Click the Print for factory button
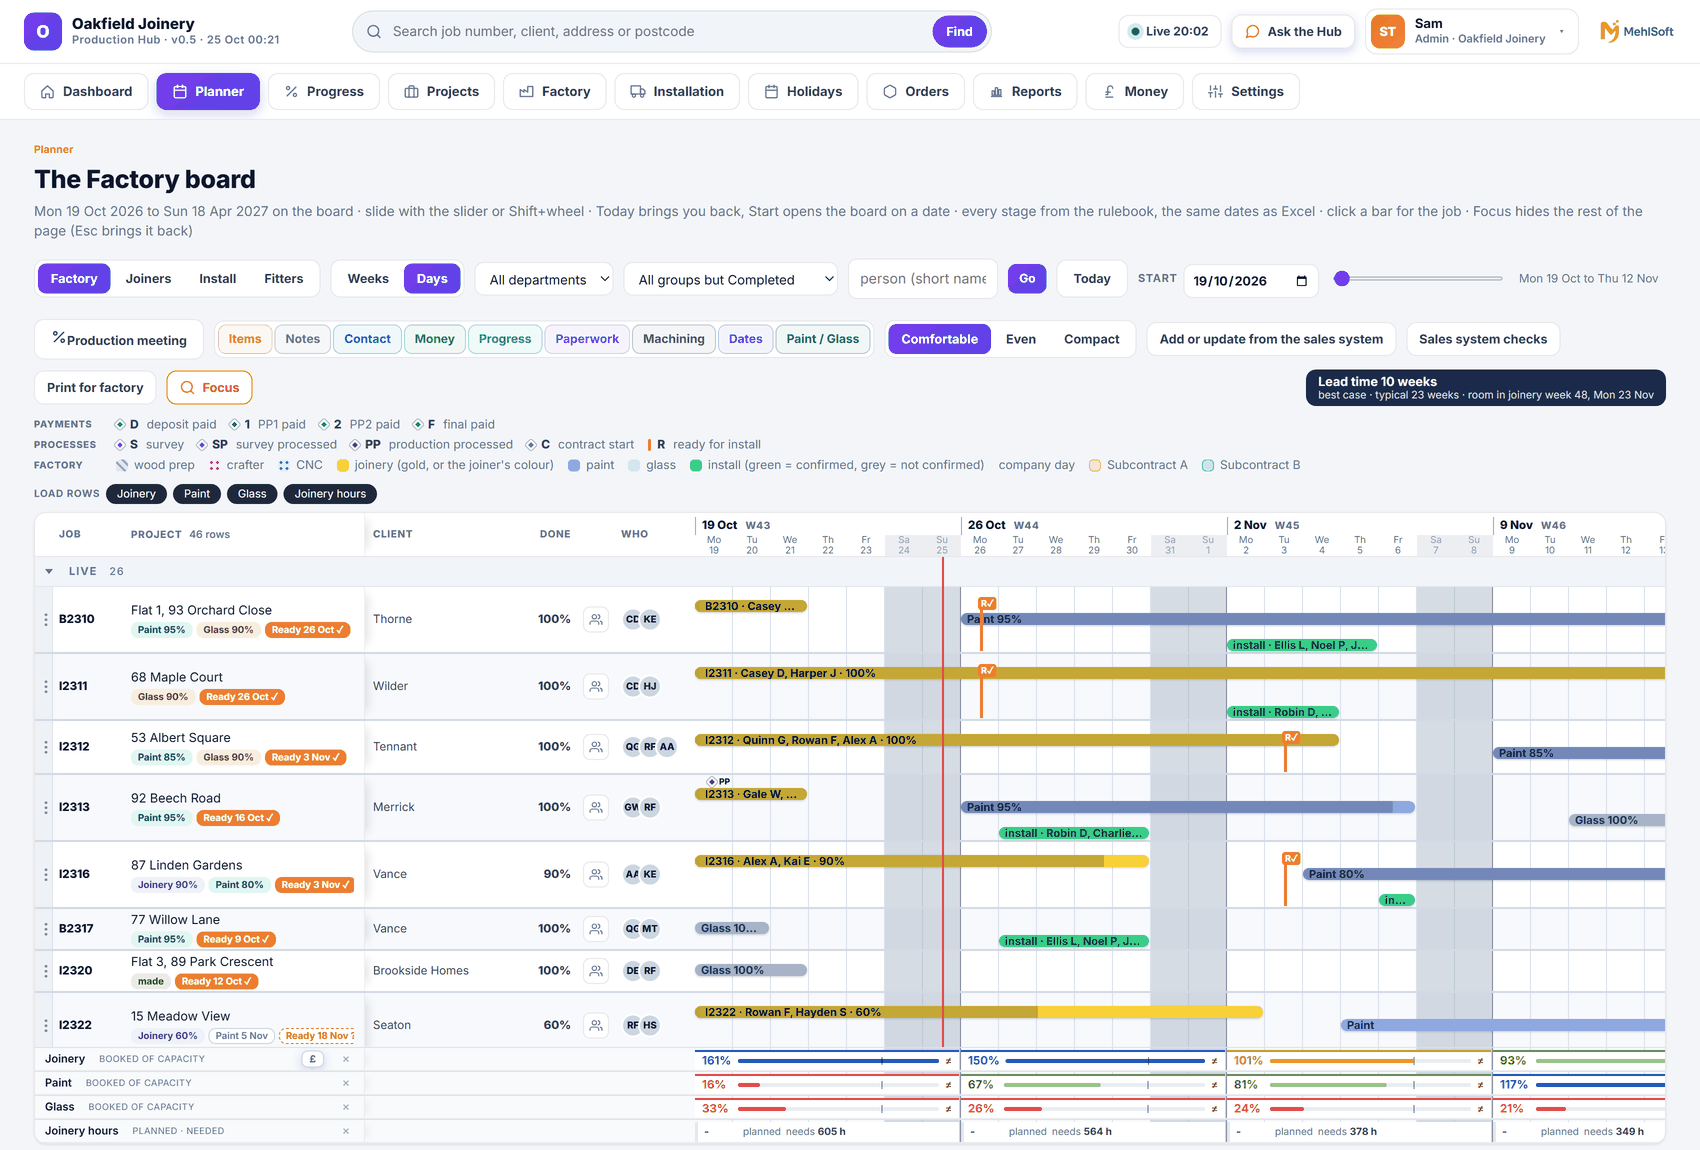This screenshot has width=1700, height=1150. (95, 388)
